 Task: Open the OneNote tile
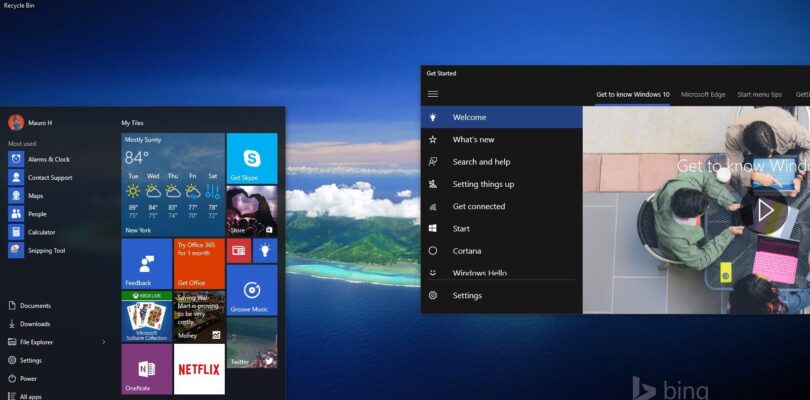pyautogui.click(x=147, y=369)
